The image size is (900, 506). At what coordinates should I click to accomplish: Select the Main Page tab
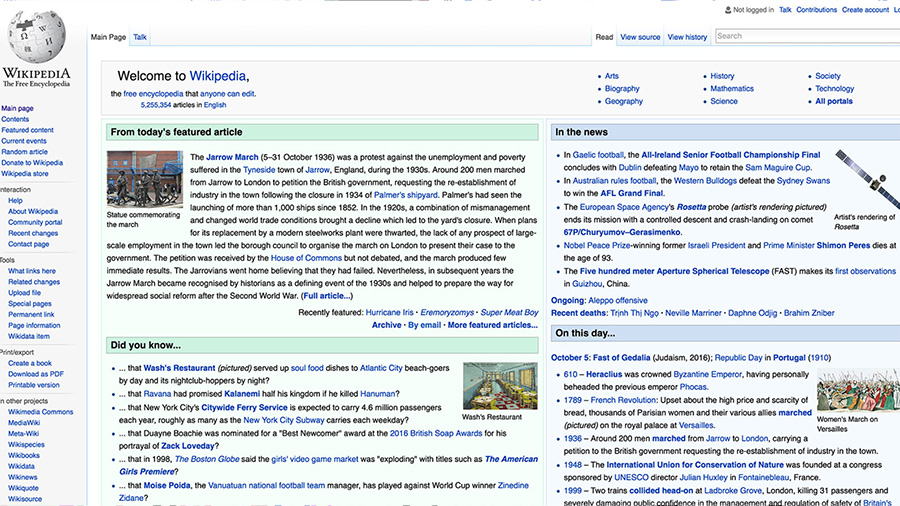click(x=108, y=37)
